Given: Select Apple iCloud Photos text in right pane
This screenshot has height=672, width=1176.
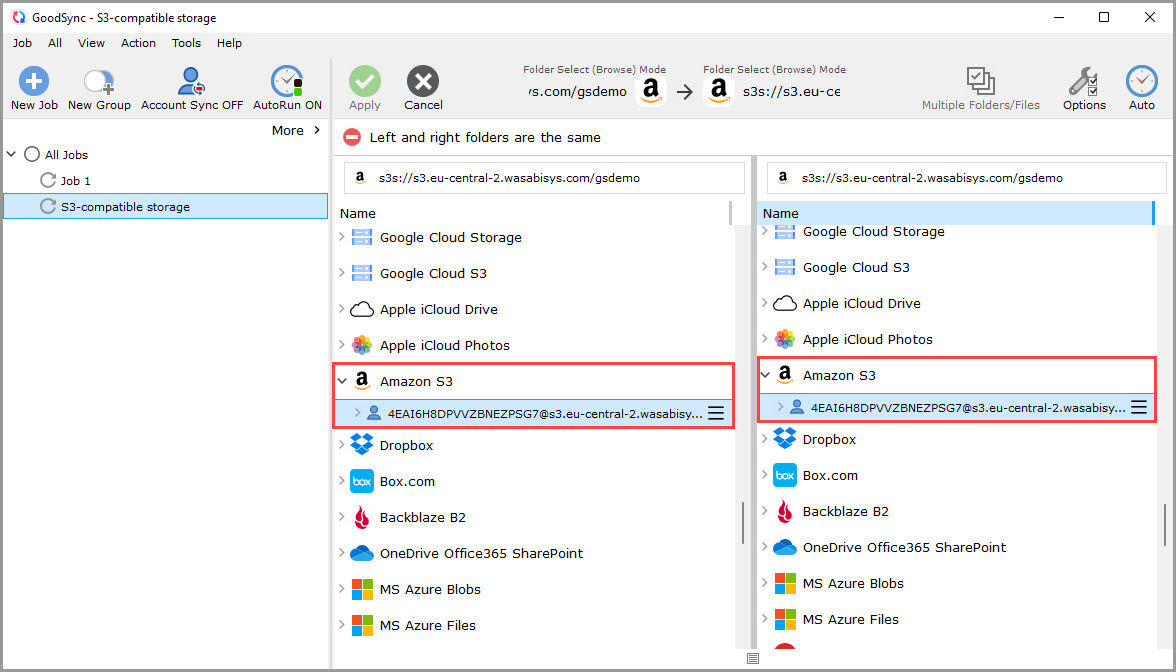Looking at the screenshot, I should pos(868,340).
